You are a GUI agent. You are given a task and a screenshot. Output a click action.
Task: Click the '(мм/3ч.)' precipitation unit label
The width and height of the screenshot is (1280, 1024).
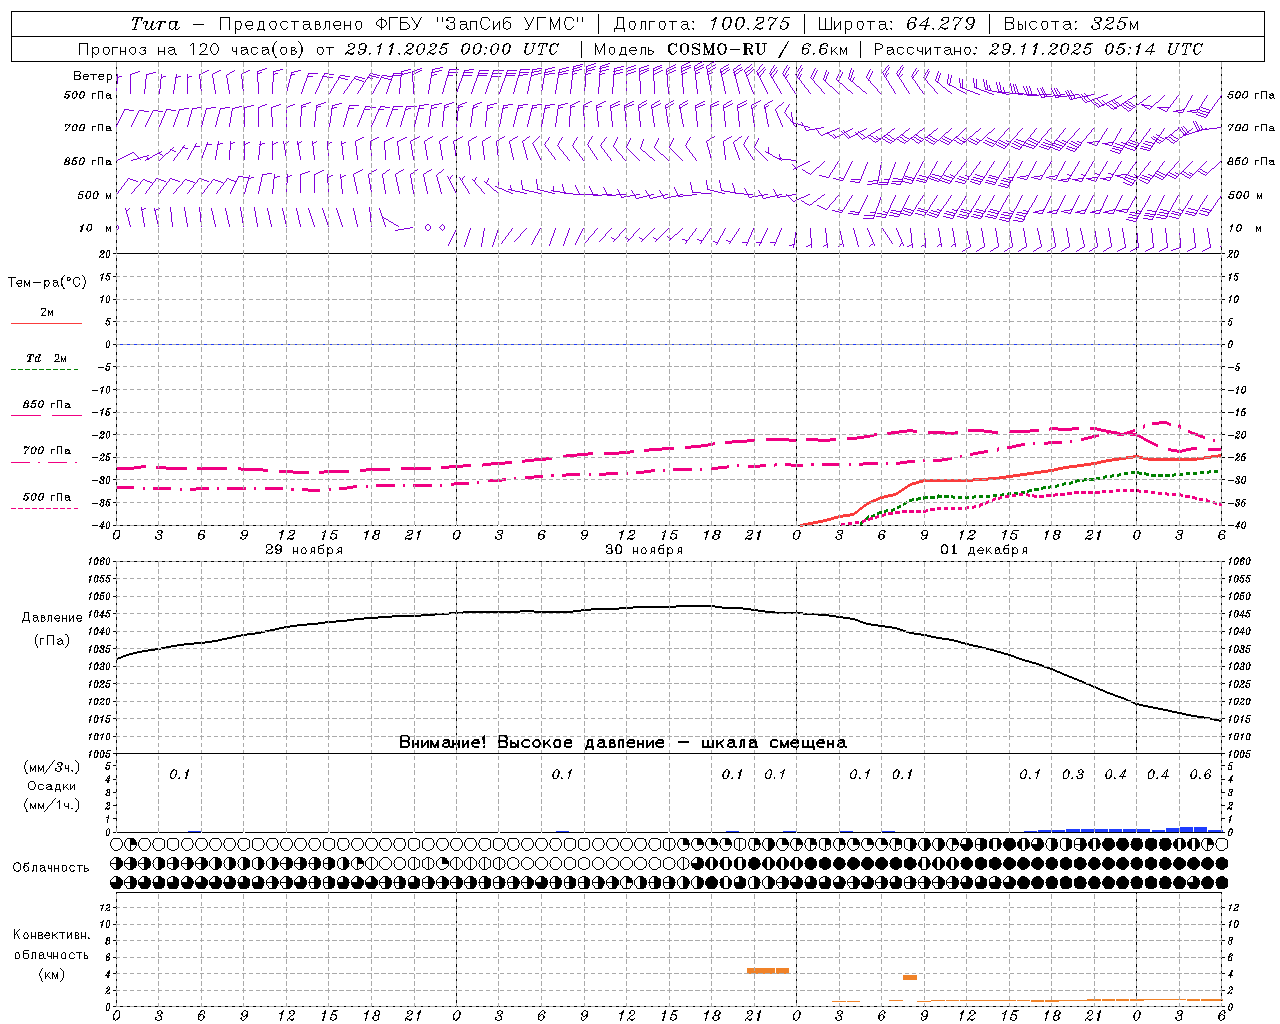52,767
